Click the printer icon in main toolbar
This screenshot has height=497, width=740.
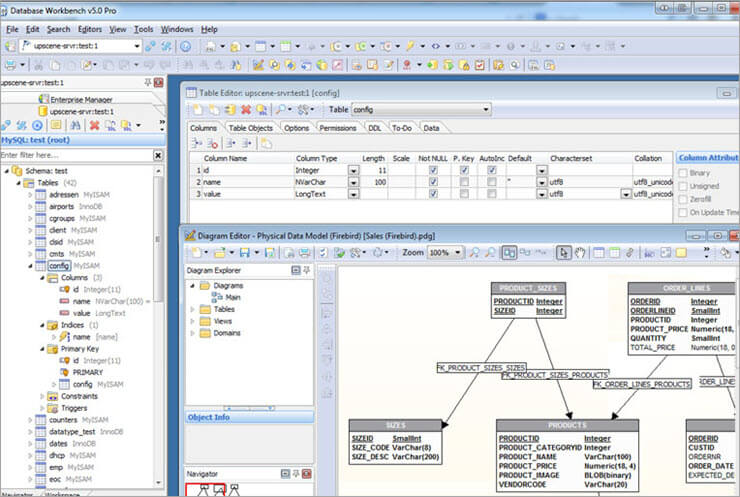(x=10, y=65)
